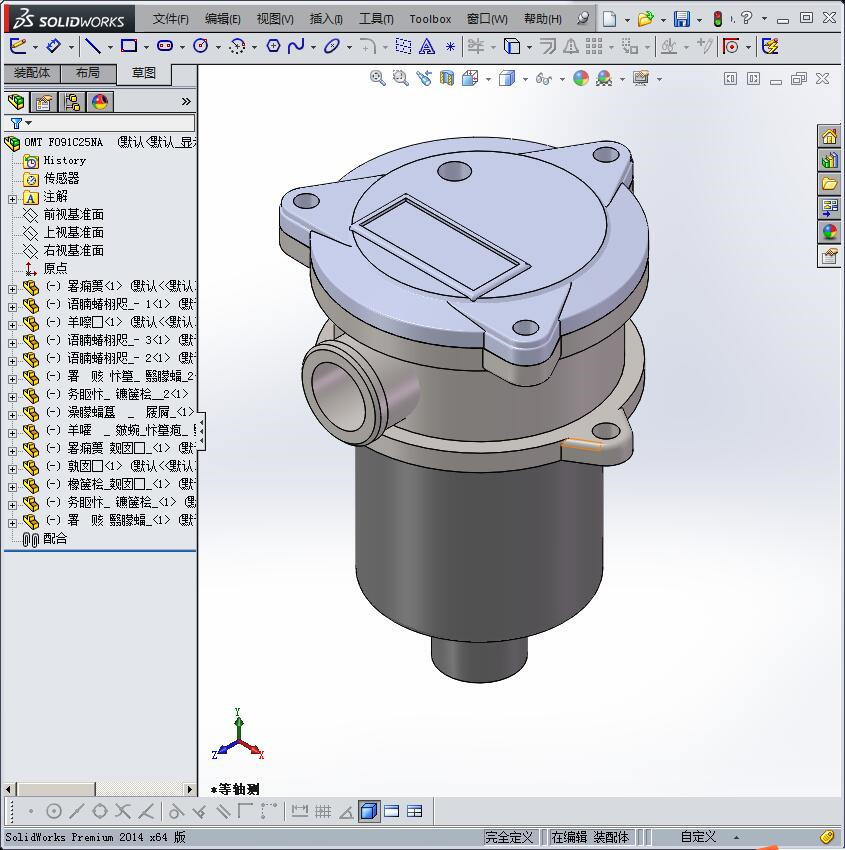Click the root assembly OMT F091C25NA
Screen dimensions: 845x850
(63, 142)
